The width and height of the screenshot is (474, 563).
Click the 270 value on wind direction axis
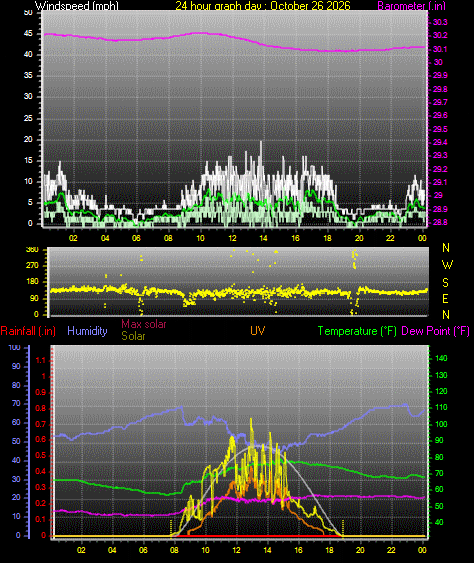click(x=32, y=266)
